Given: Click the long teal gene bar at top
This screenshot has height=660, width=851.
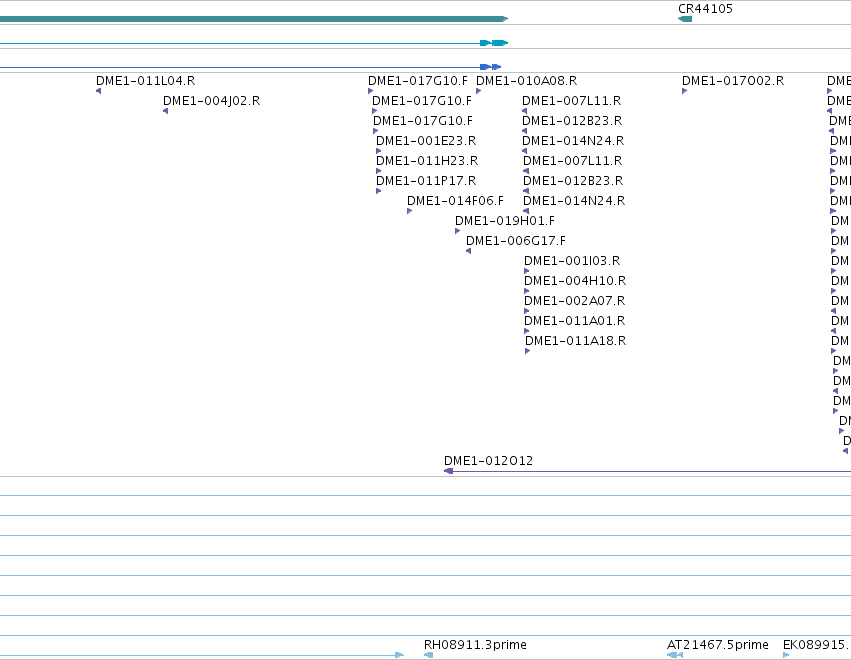Looking at the screenshot, I should pyautogui.click(x=254, y=19).
